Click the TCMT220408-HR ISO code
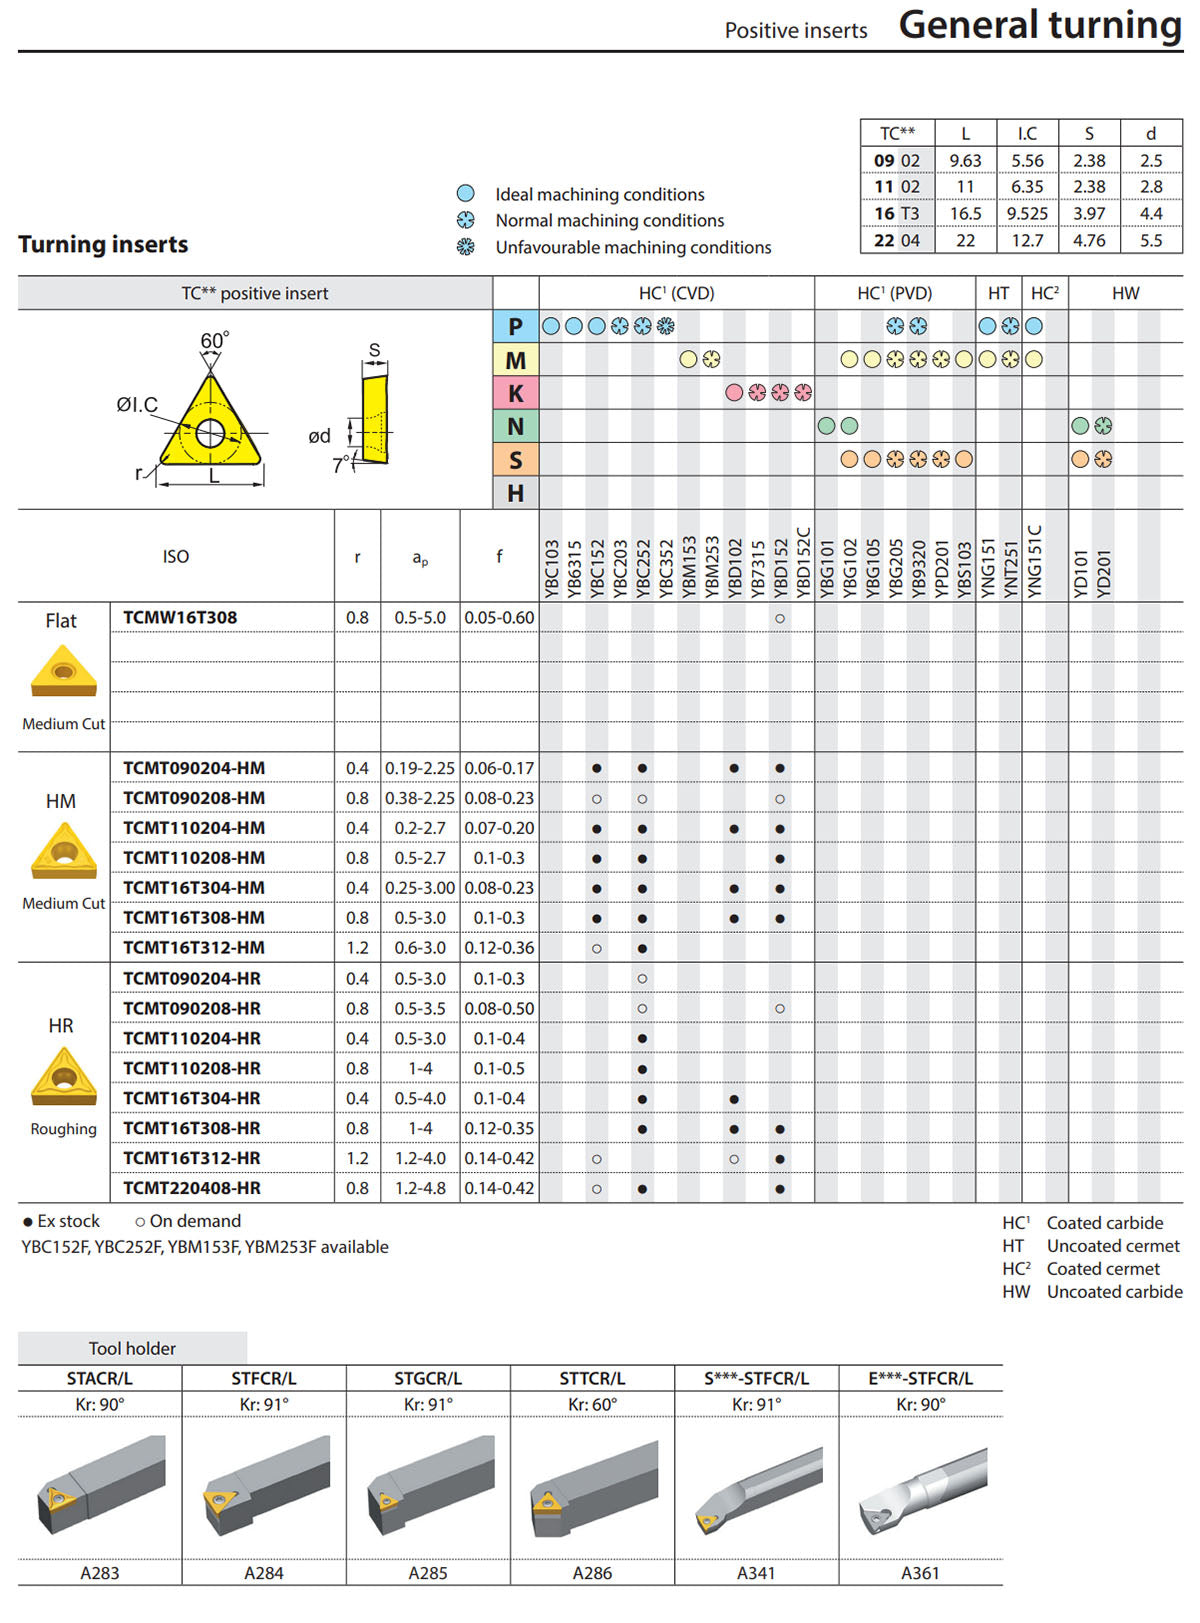 point(192,1188)
